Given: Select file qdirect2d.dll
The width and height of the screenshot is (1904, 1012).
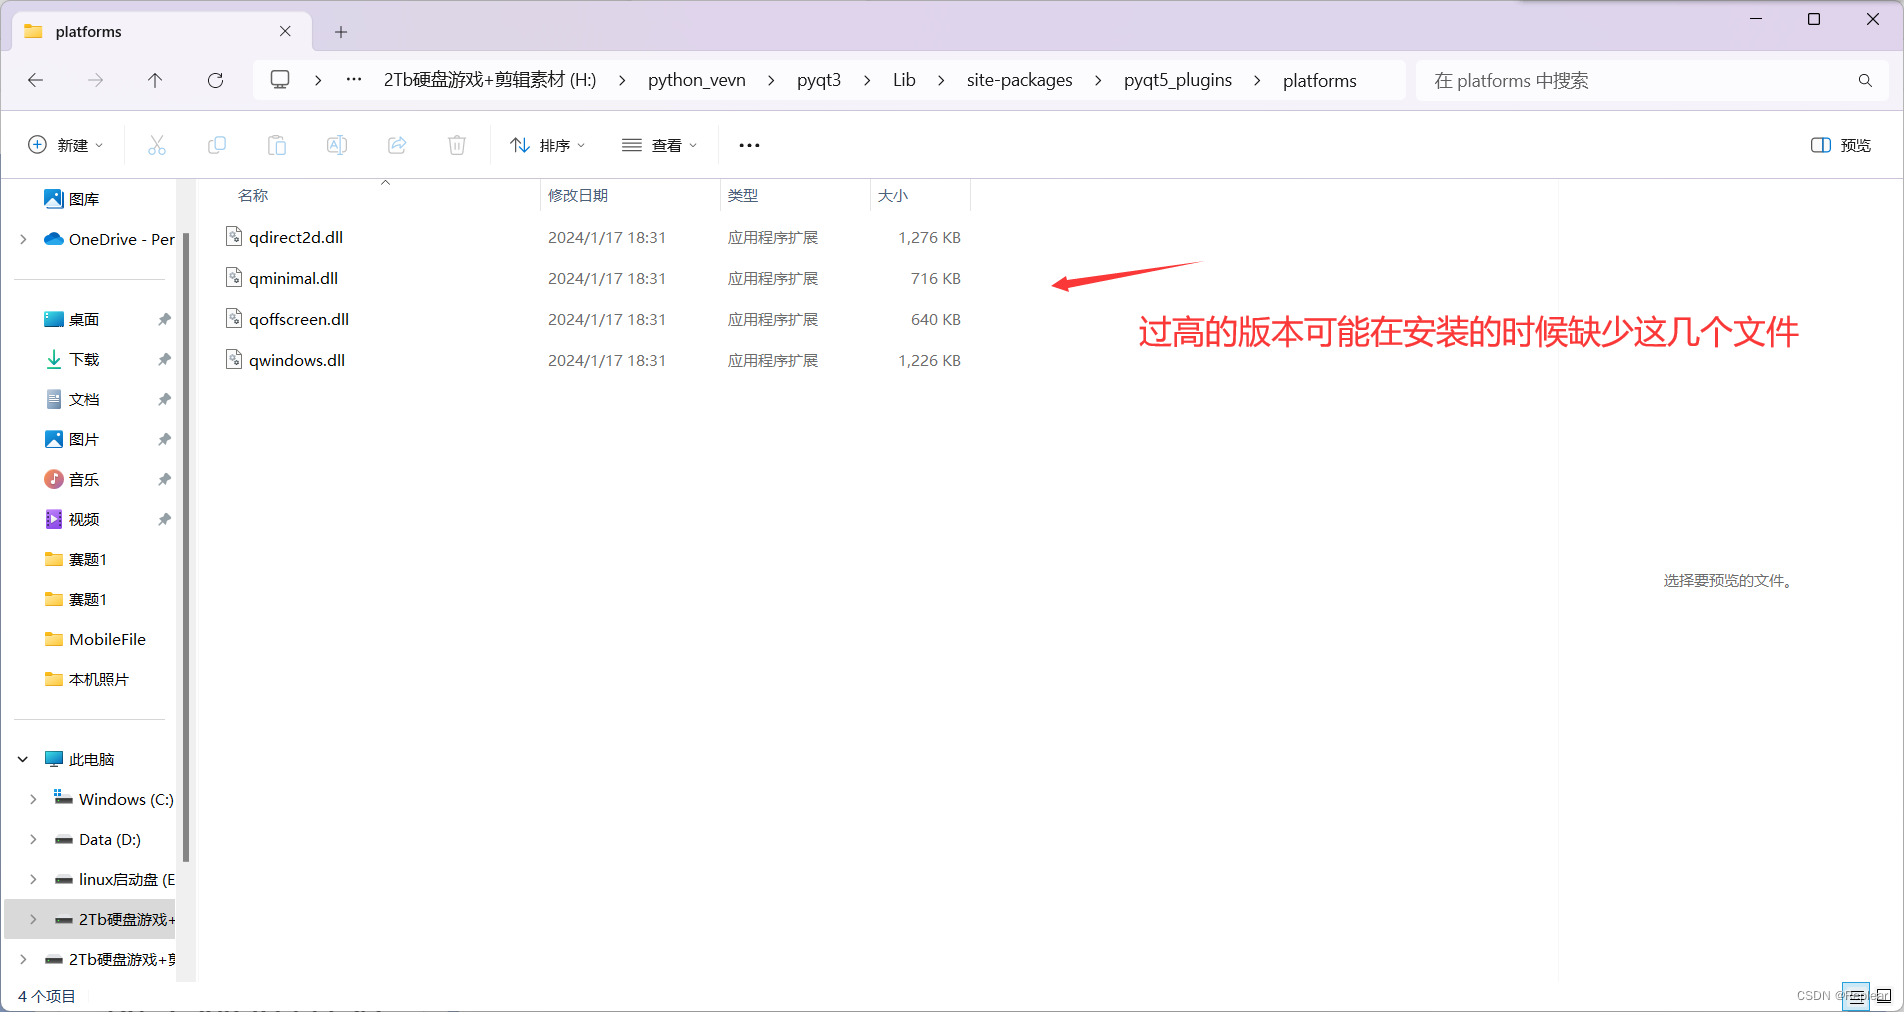Looking at the screenshot, I should [296, 237].
